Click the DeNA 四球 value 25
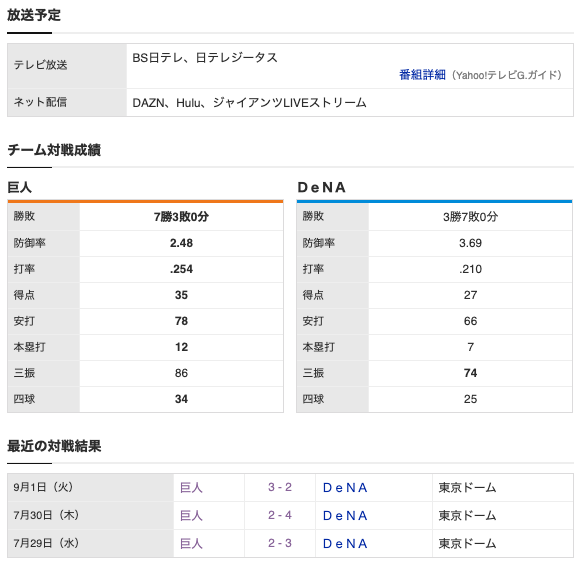The height and width of the screenshot is (561, 586). [x=470, y=399]
